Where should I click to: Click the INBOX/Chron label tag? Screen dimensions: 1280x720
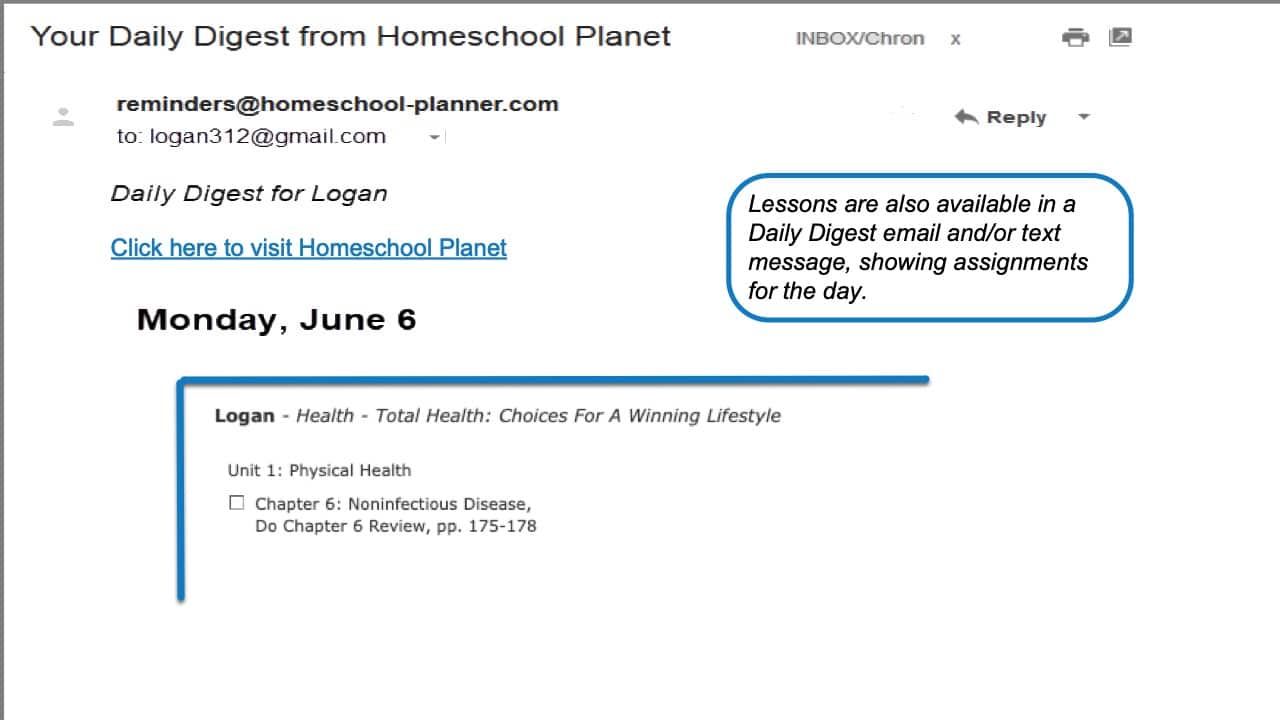click(x=860, y=39)
